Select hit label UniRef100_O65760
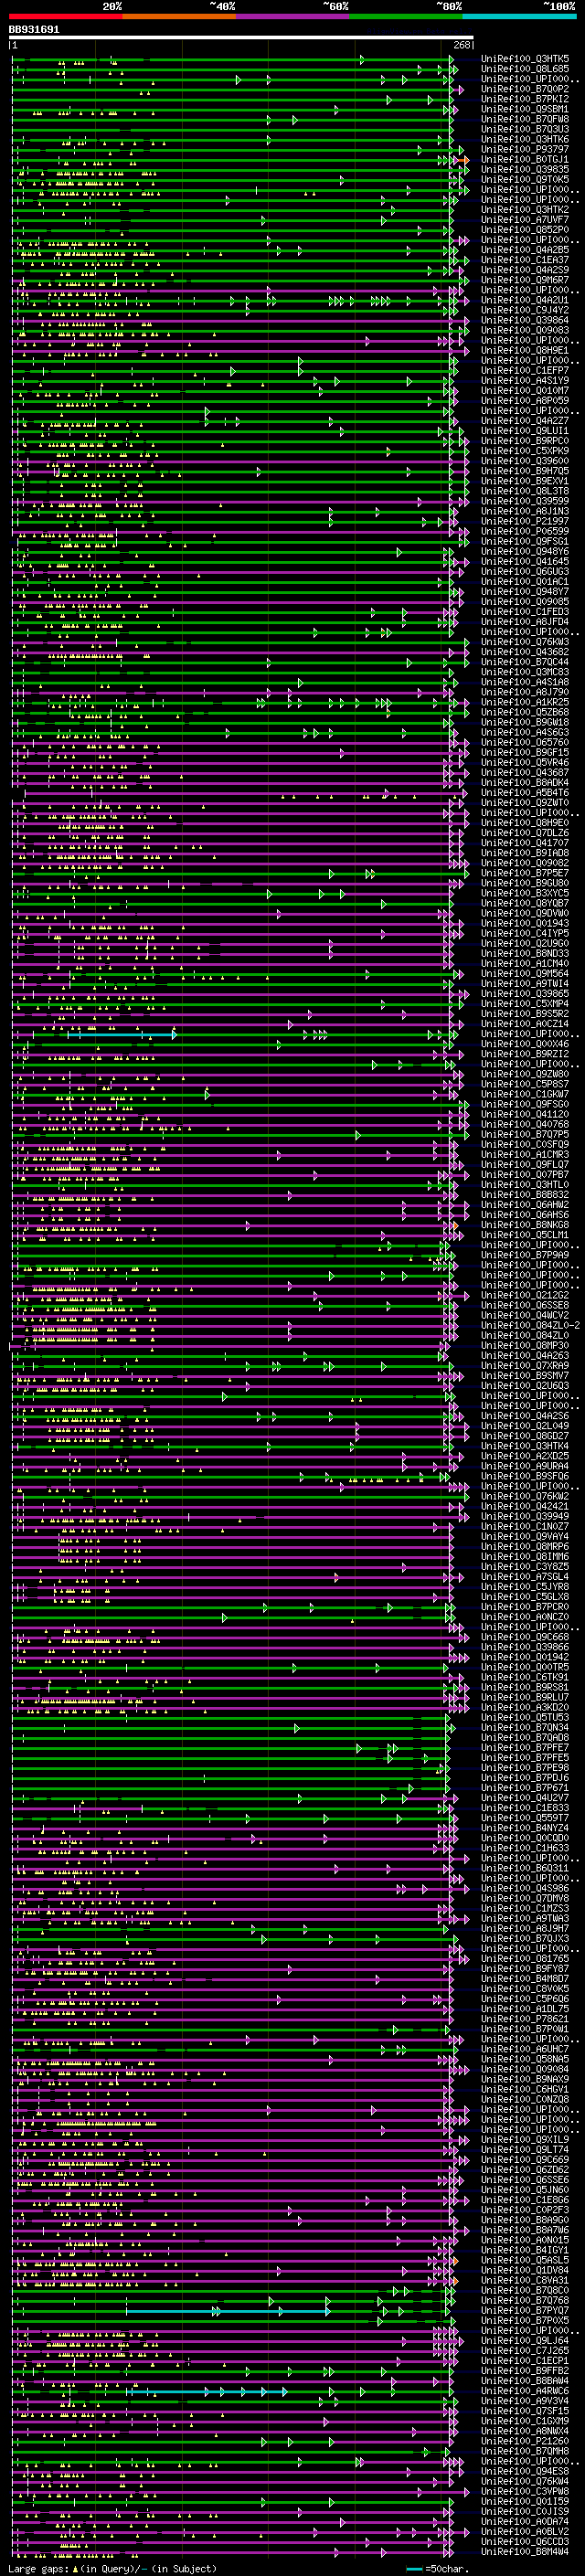Image resolution: width=585 pixels, height=2576 pixels. [525, 742]
